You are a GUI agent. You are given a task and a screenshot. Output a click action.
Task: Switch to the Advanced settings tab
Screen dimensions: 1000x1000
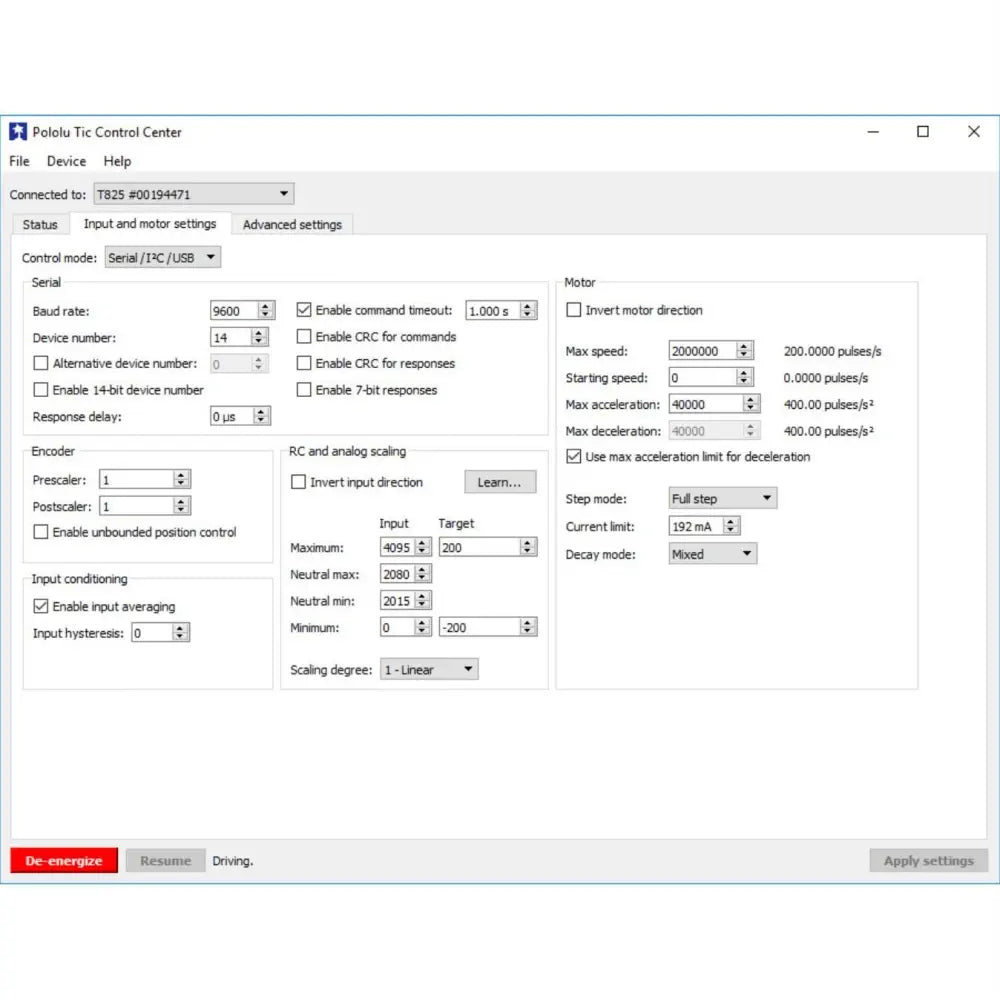coord(292,225)
